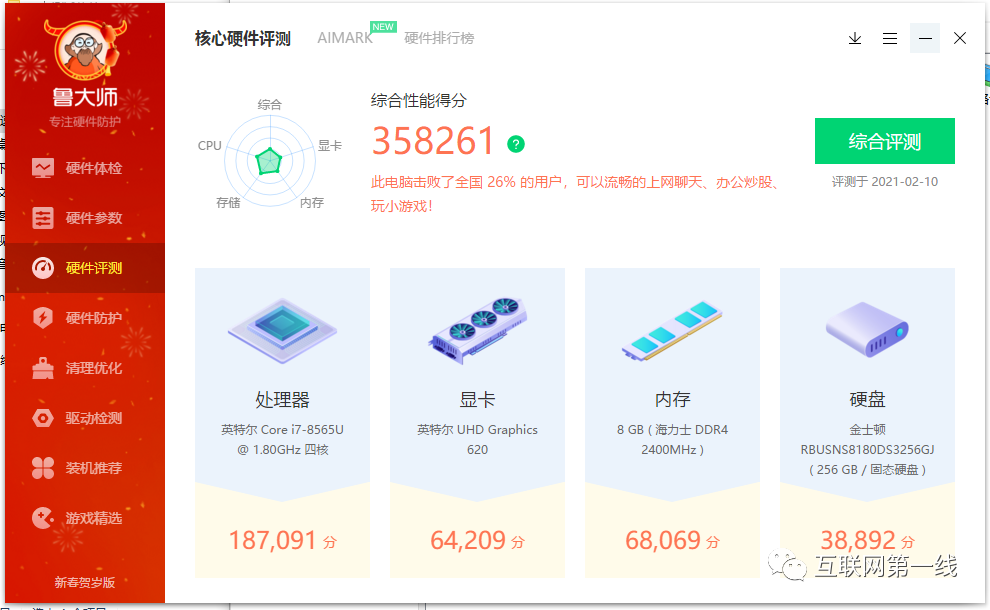This screenshot has height=610, width=990.
Task: Click the hard disk illustration
Action: tap(867, 329)
